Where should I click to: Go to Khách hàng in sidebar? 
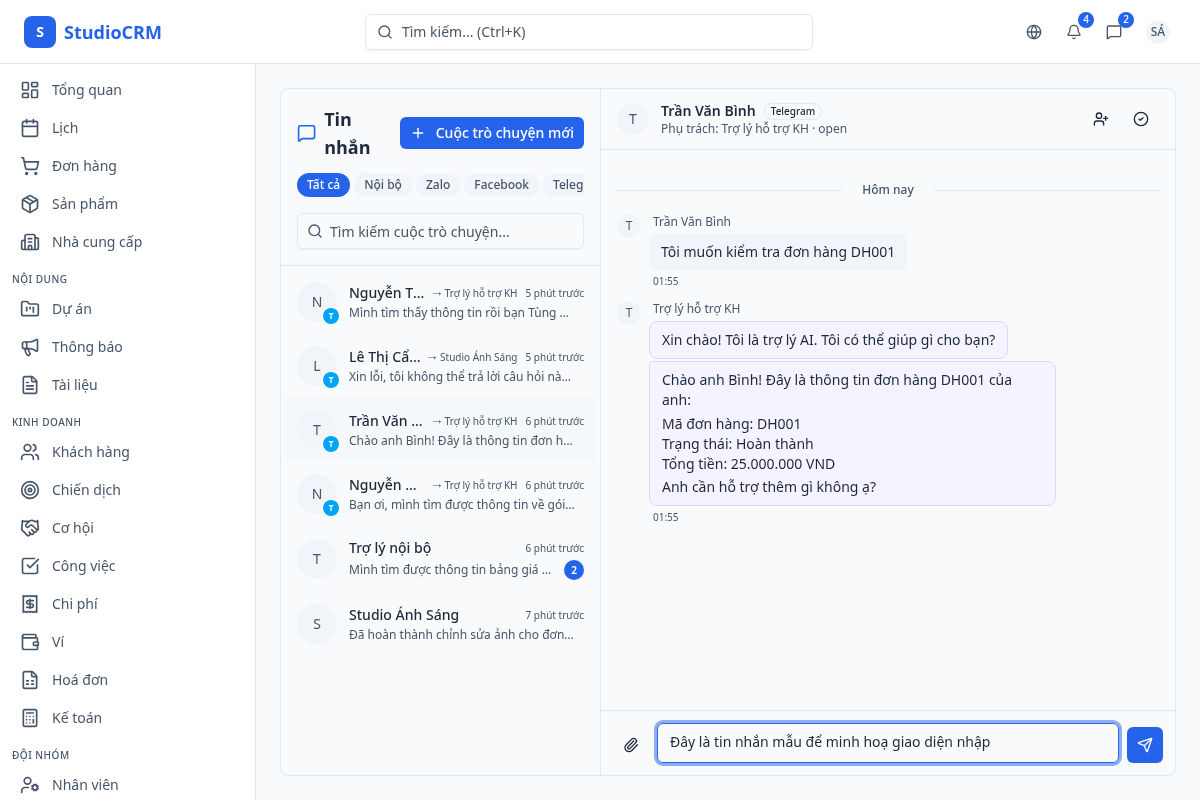pos(90,452)
